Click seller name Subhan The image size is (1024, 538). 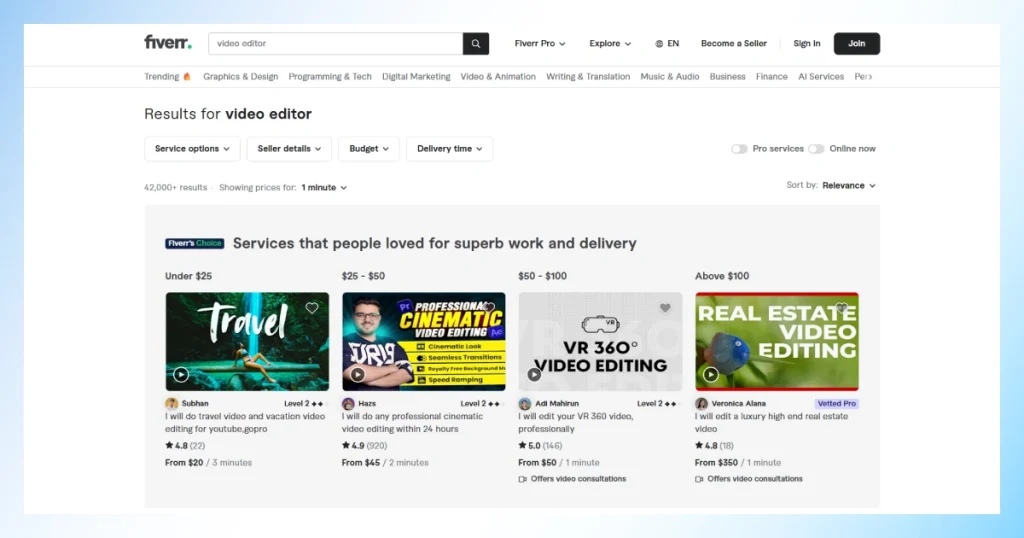[x=195, y=404]
